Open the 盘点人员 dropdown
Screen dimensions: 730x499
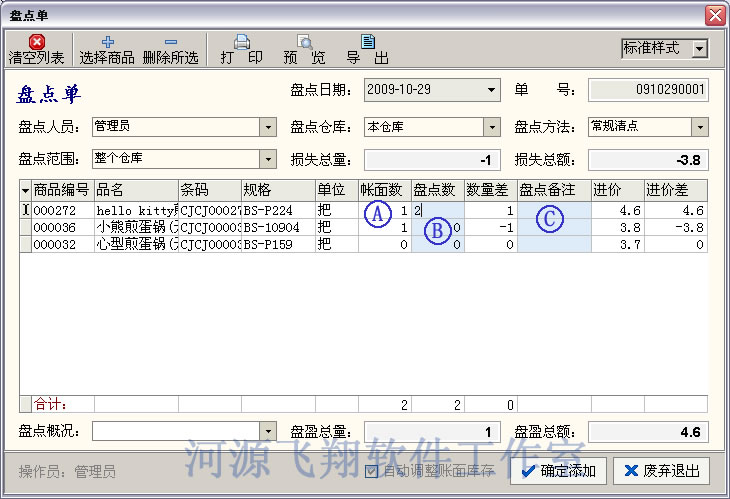tap(267, 127)
